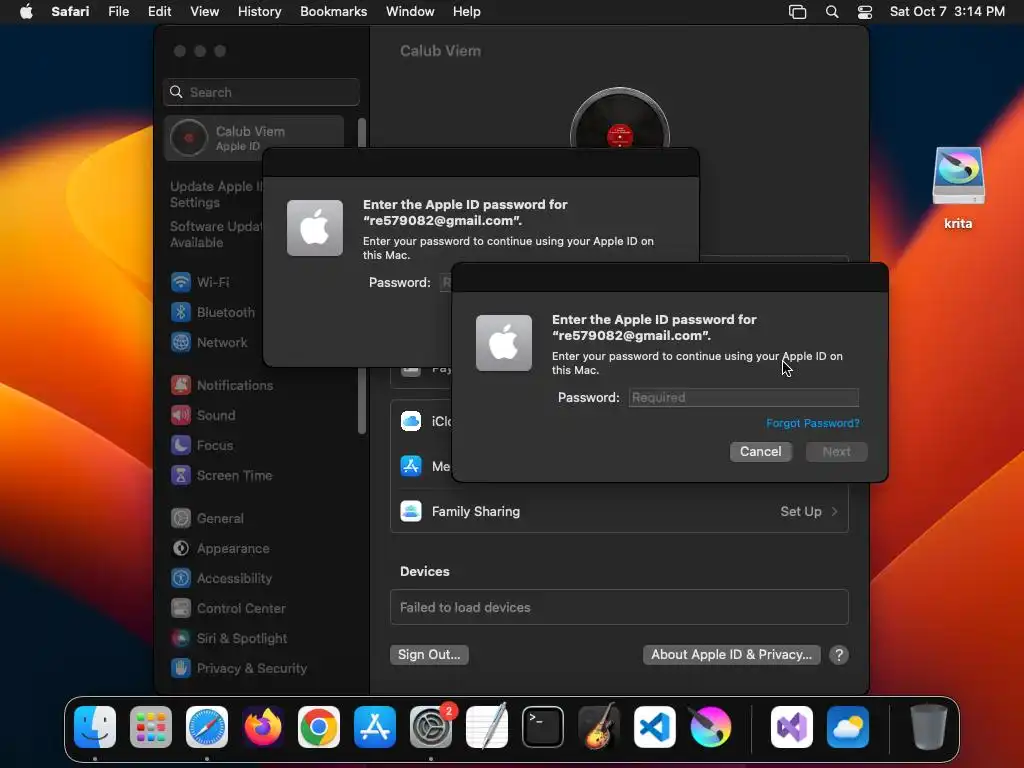Launch Krita from the Dock
Image resolution: width=1024 pixels, height=768 pixels.
click(x=711, y=727)
